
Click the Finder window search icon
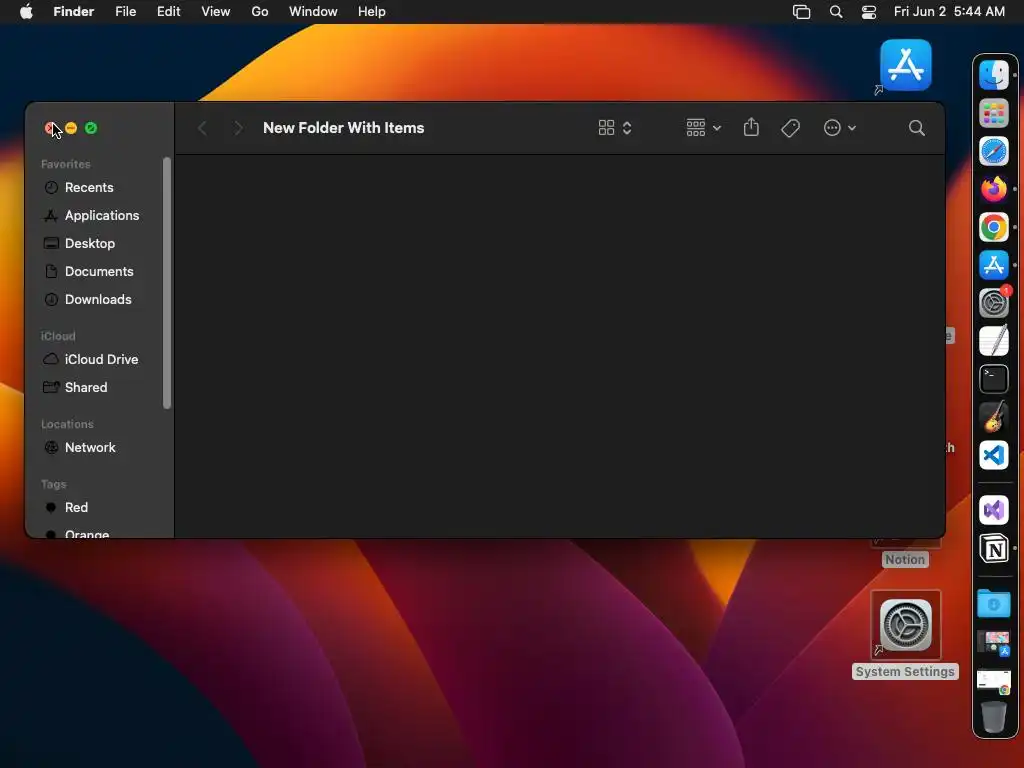coord(916,128)
